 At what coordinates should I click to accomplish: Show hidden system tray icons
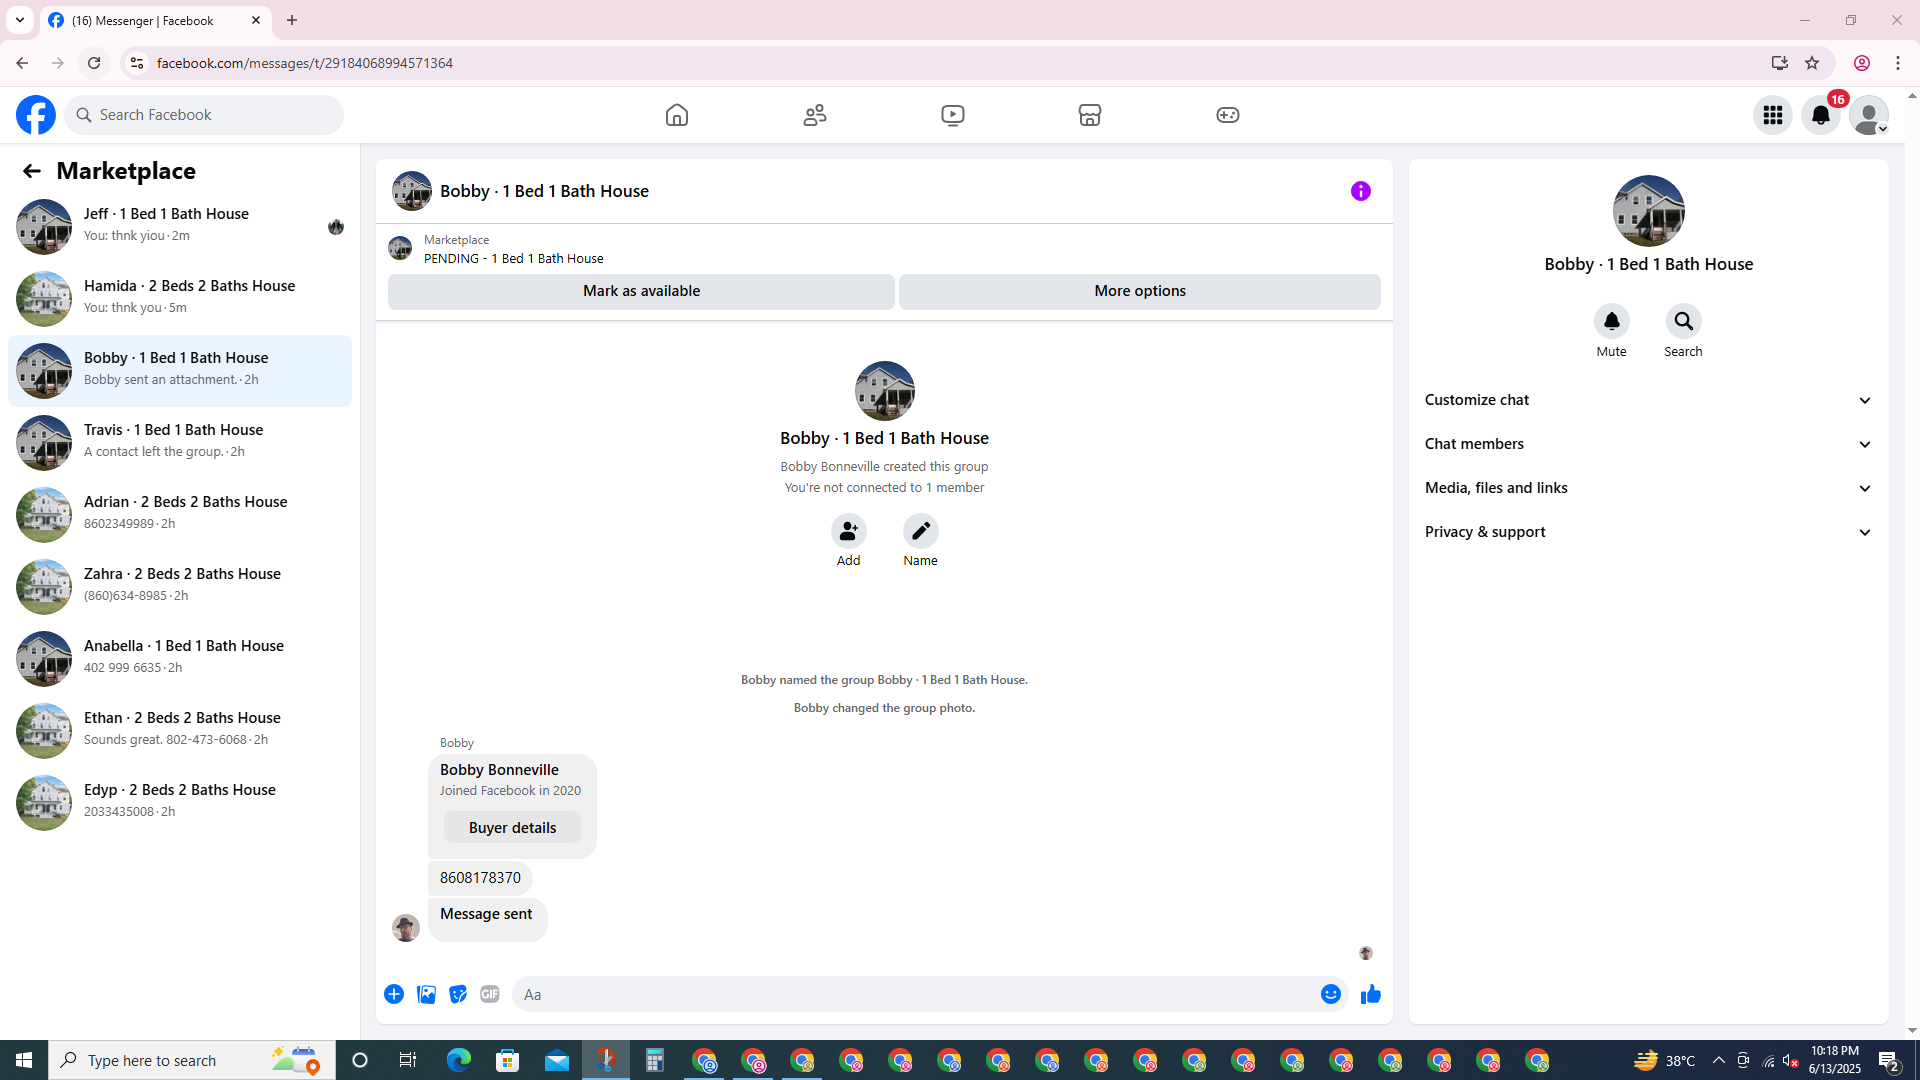(x=1718, y=1060)
